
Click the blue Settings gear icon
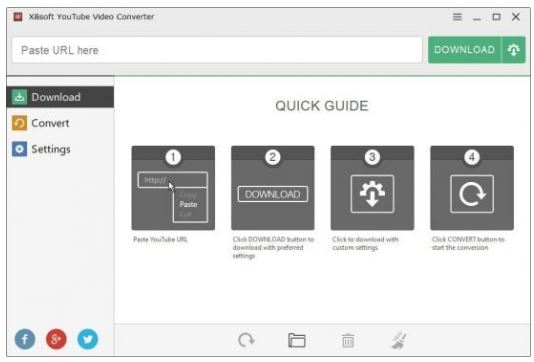click(x=19, y=149)
